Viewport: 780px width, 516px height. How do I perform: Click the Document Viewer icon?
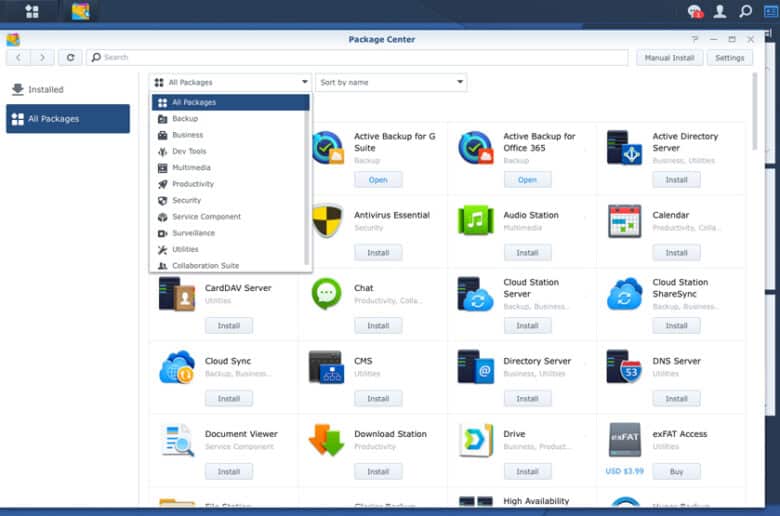178,440
